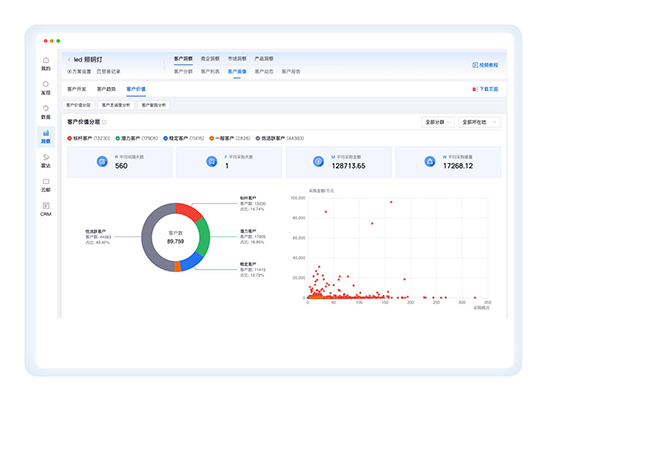Switch to 市场洞察 top tab

pyautogui.click(x=237, y=59)
